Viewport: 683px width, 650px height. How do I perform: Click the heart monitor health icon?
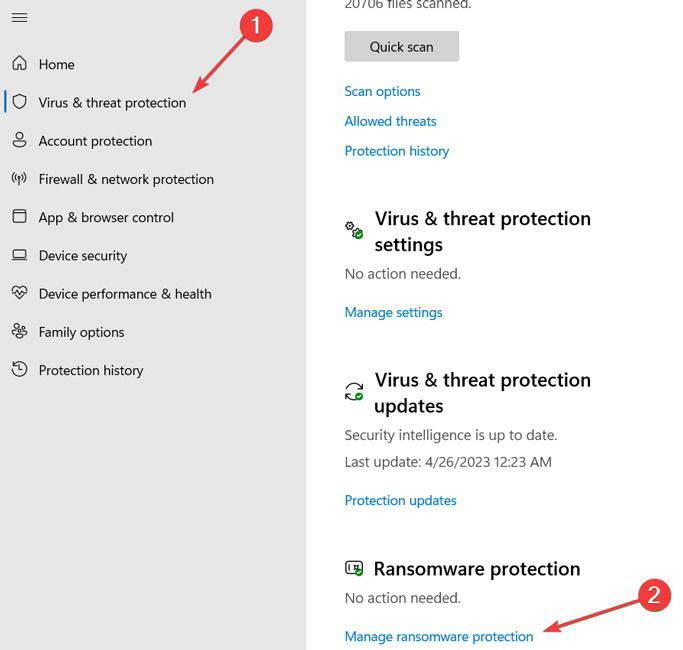(x=20, y=292)
